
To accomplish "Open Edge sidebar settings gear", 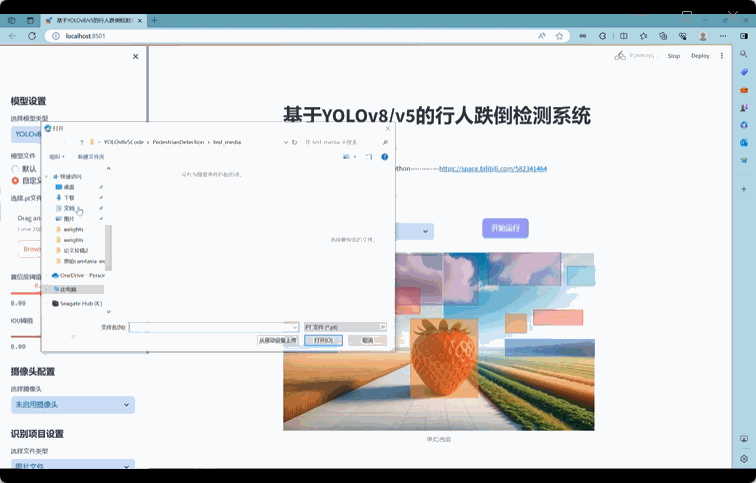I will 744,458.
